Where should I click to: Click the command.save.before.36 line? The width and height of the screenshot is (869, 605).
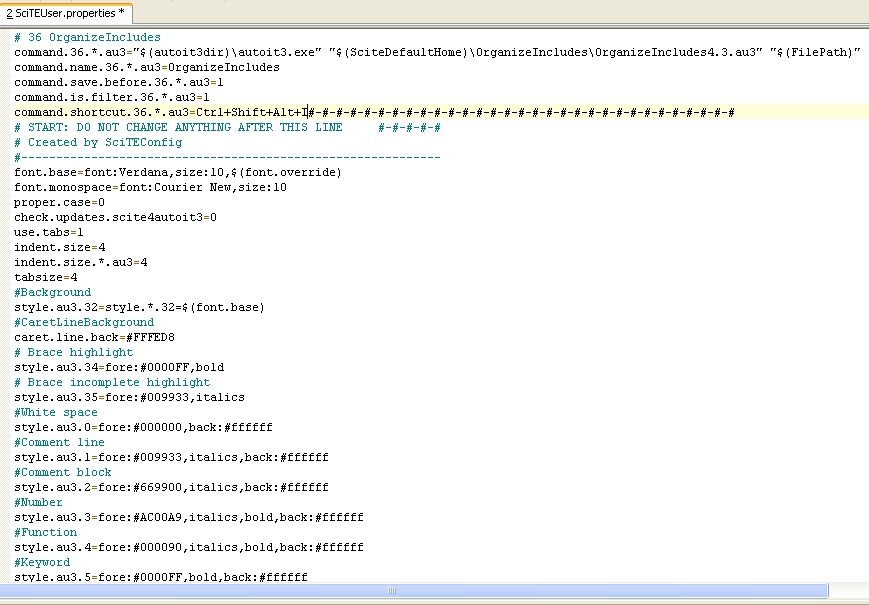(x=118, y=82)
